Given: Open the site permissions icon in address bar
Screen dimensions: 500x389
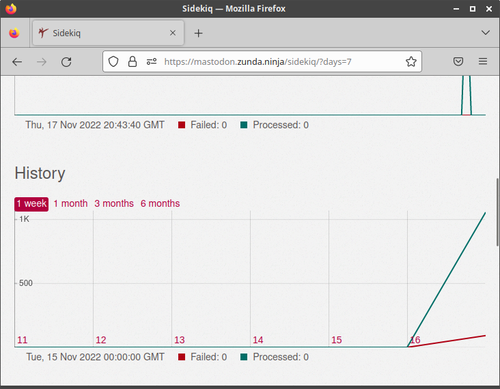Looking at the screenshot, I should 152,62.
